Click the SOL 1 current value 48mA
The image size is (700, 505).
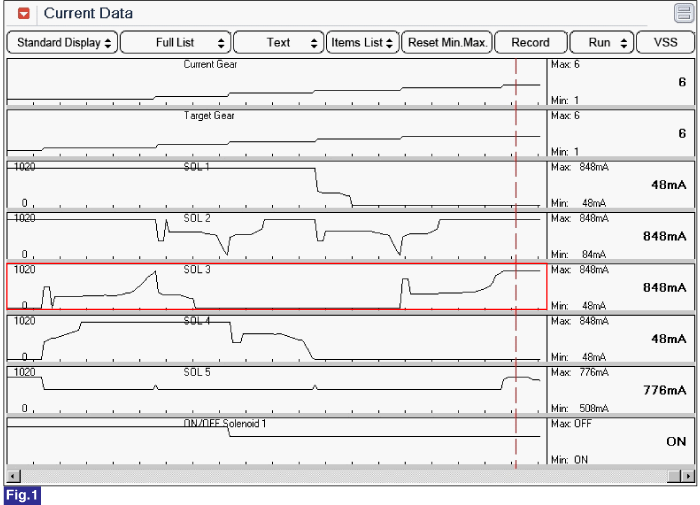coord(668,185)
